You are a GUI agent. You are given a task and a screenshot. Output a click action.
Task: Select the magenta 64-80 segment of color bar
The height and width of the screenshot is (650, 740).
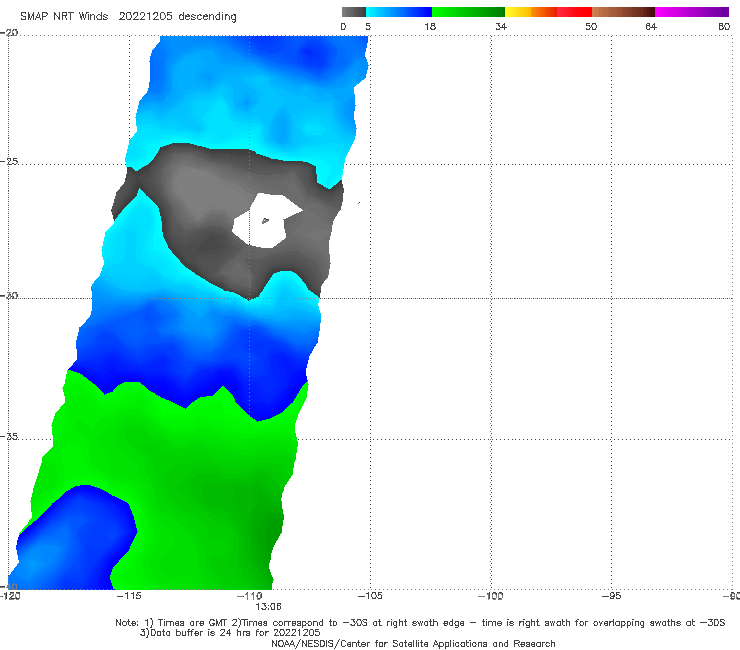pyautogui.click(x=692, y=12)
